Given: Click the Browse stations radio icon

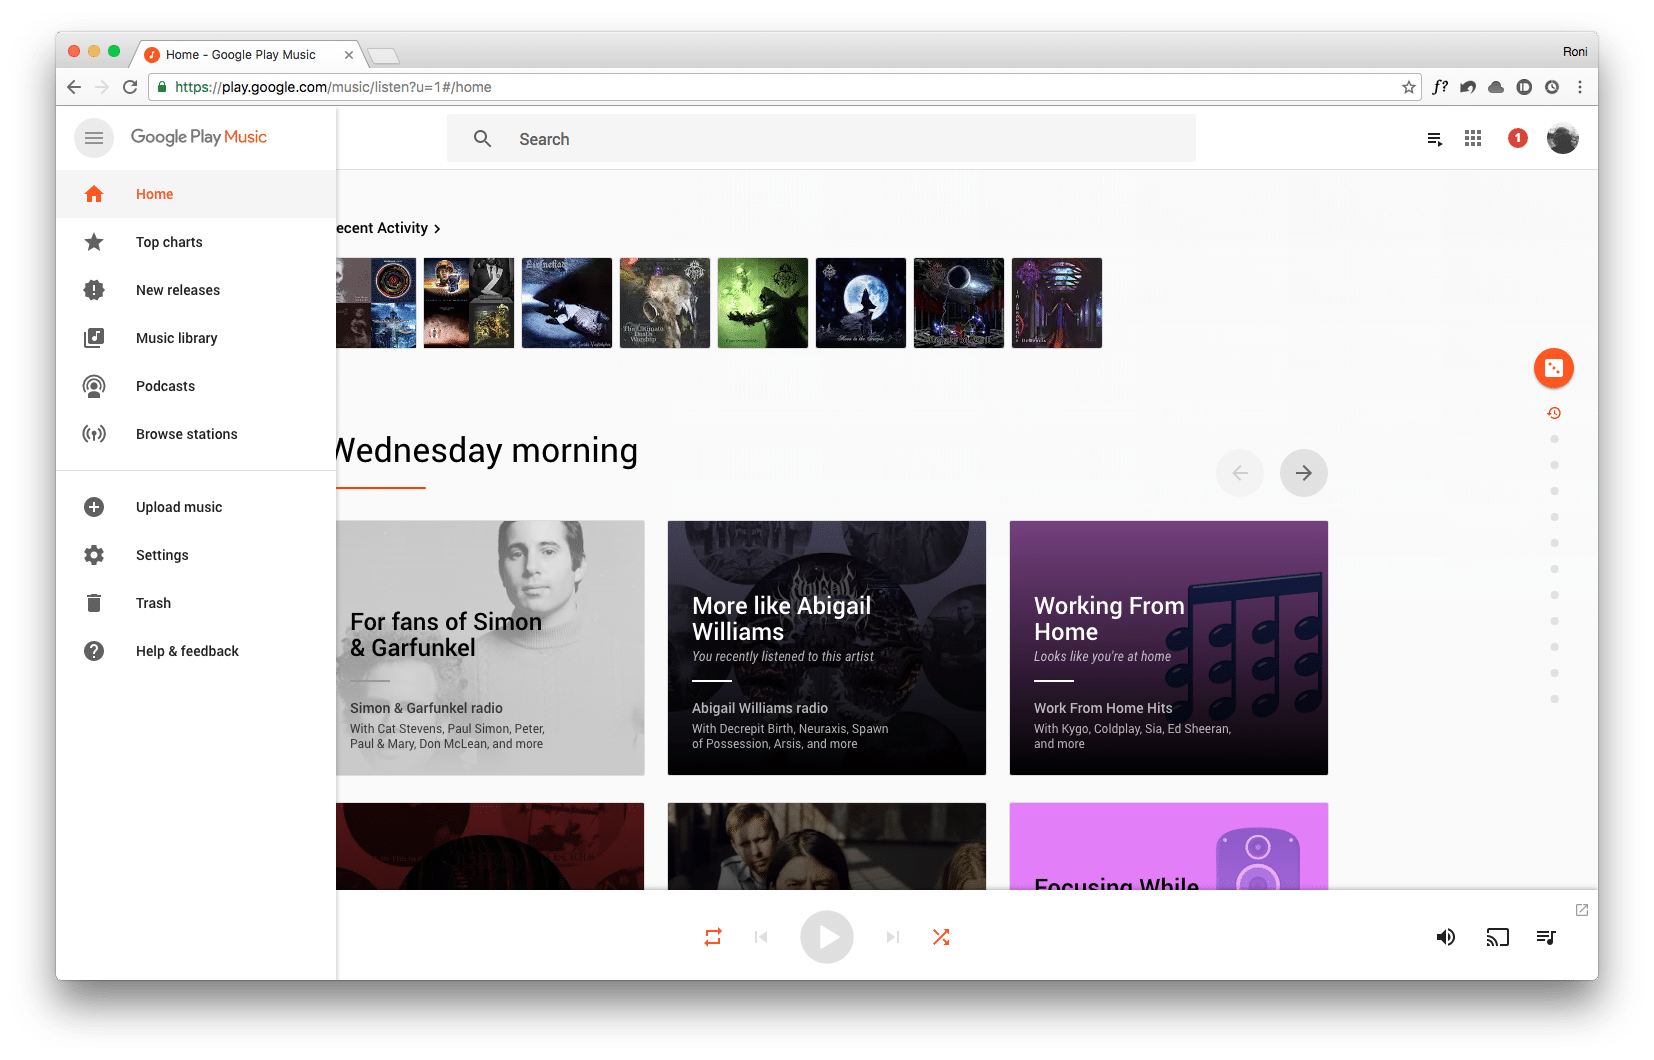Looking at the screenshot, I should 94,434.
